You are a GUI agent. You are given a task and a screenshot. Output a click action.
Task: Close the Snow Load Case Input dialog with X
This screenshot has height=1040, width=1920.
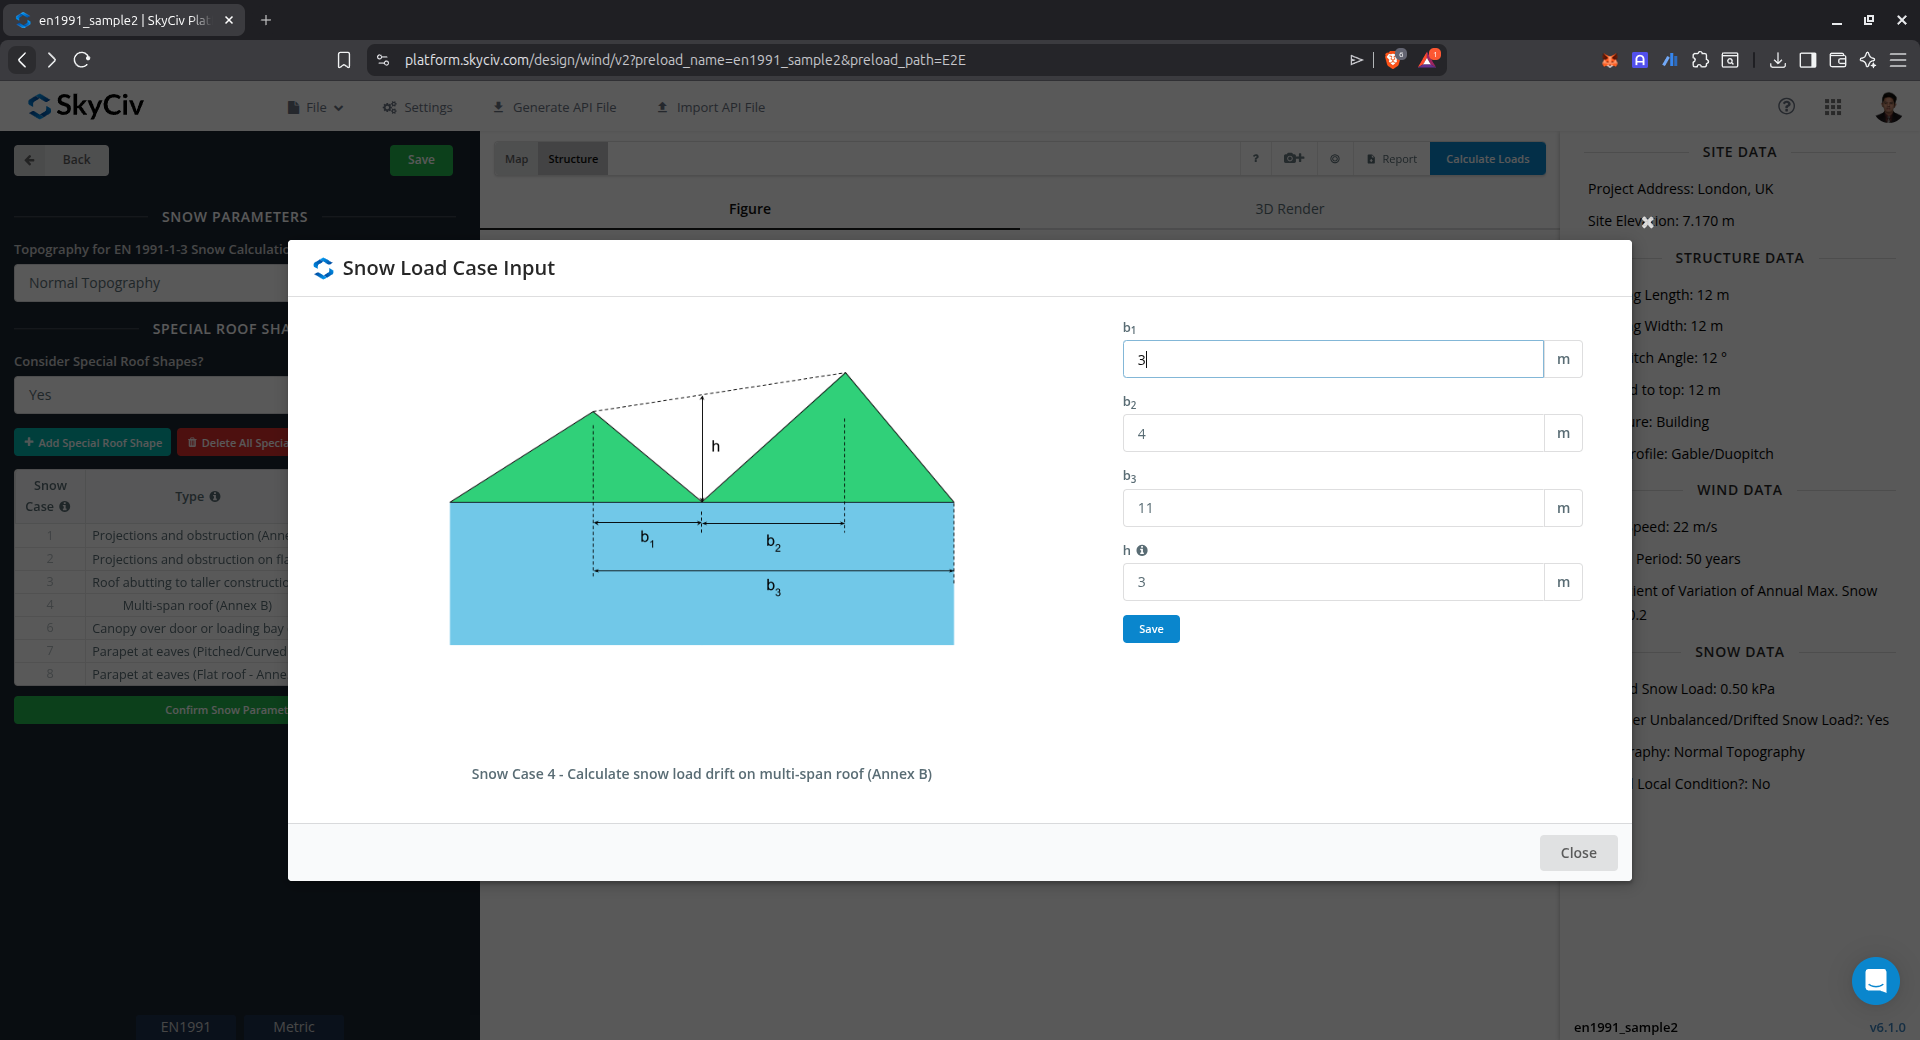click(x=1647, y=222)
